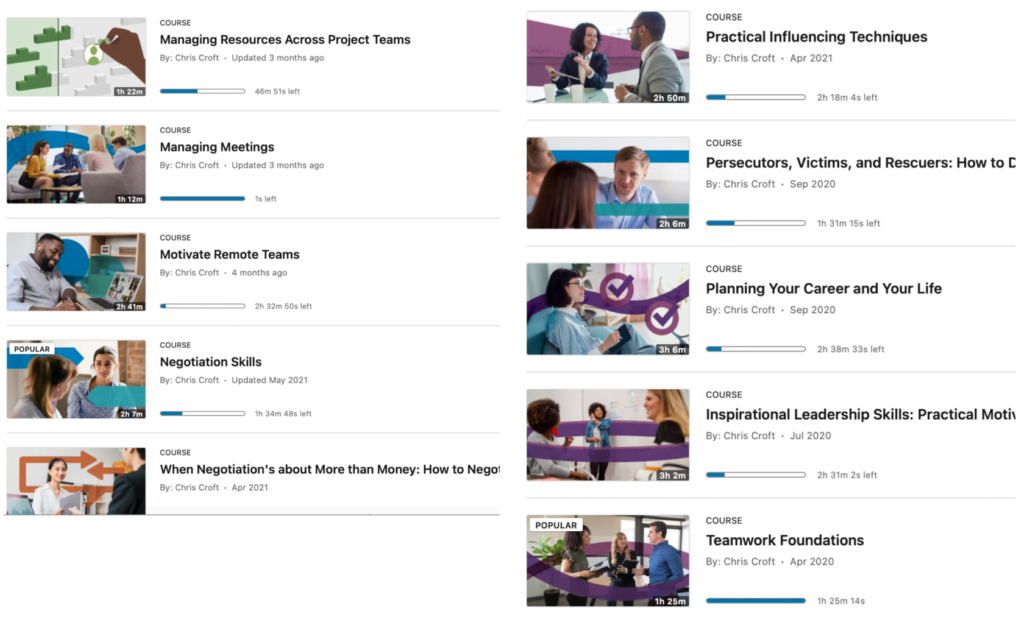Click the POPULAR badge on Negotiation Skills thumbnail

coord(32,350)
